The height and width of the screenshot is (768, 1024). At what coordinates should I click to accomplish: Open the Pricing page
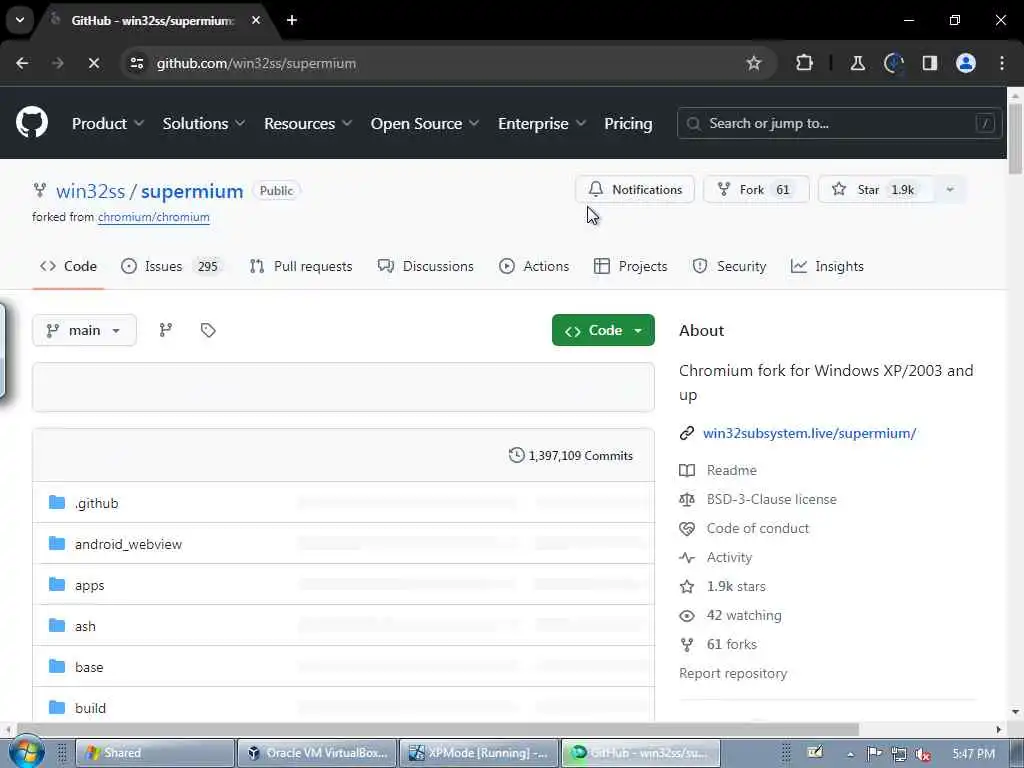coord(628,123)
